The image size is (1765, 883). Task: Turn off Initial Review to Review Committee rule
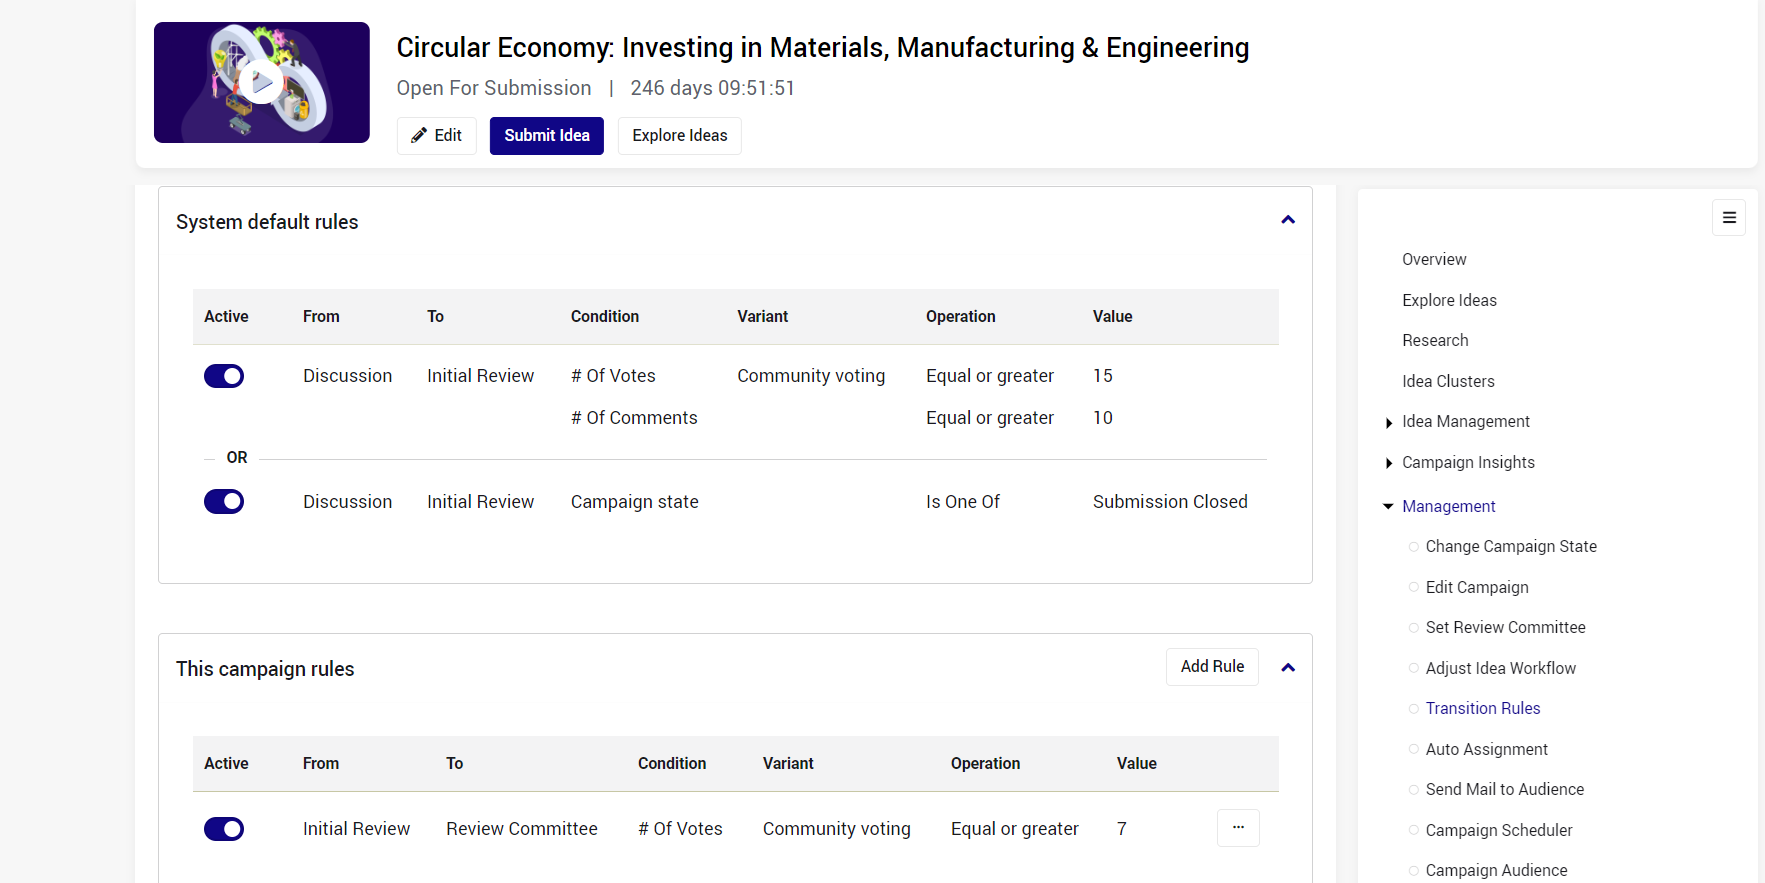(224, 829)
